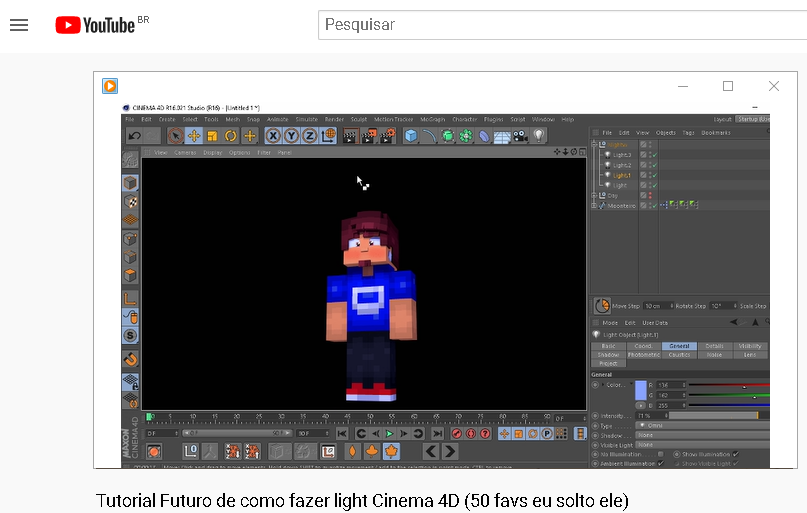
Task: Open the Objects menu in Object Manager
Action: [x=665, y=133]
